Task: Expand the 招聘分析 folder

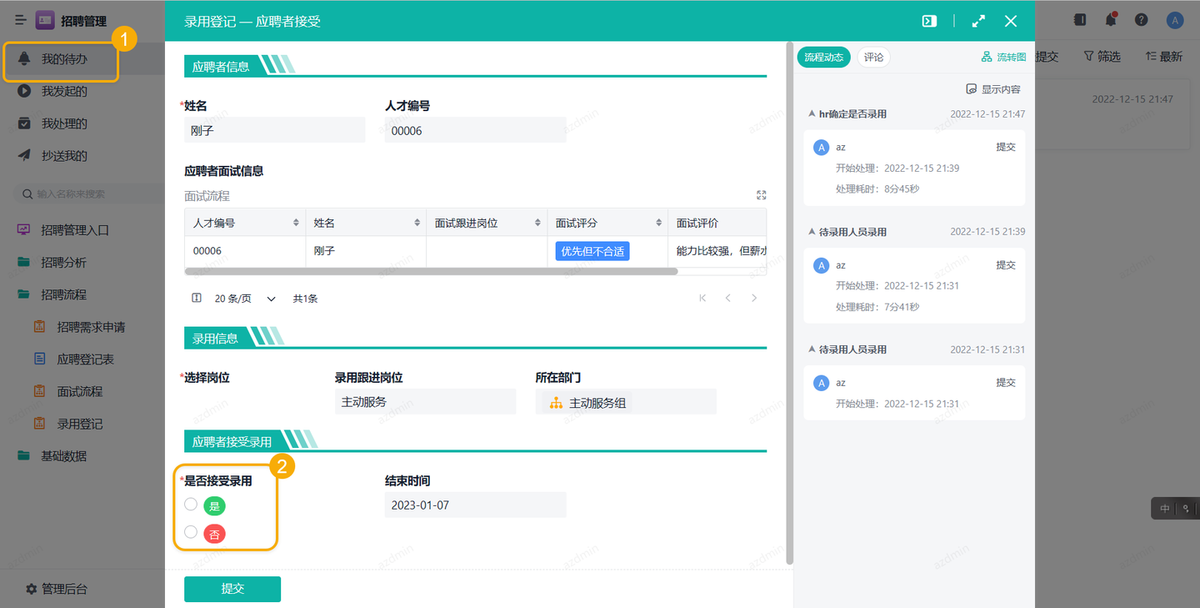Action: point(63,262)
